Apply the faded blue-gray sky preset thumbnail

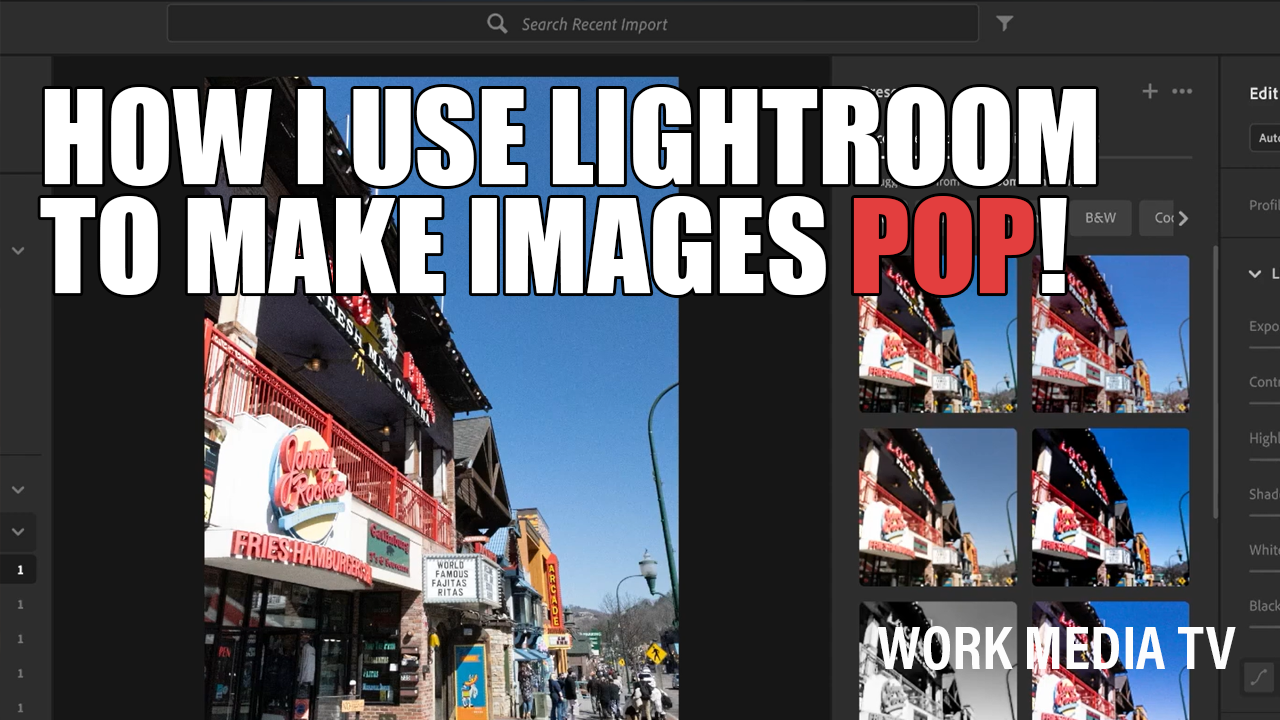(938, 507)
